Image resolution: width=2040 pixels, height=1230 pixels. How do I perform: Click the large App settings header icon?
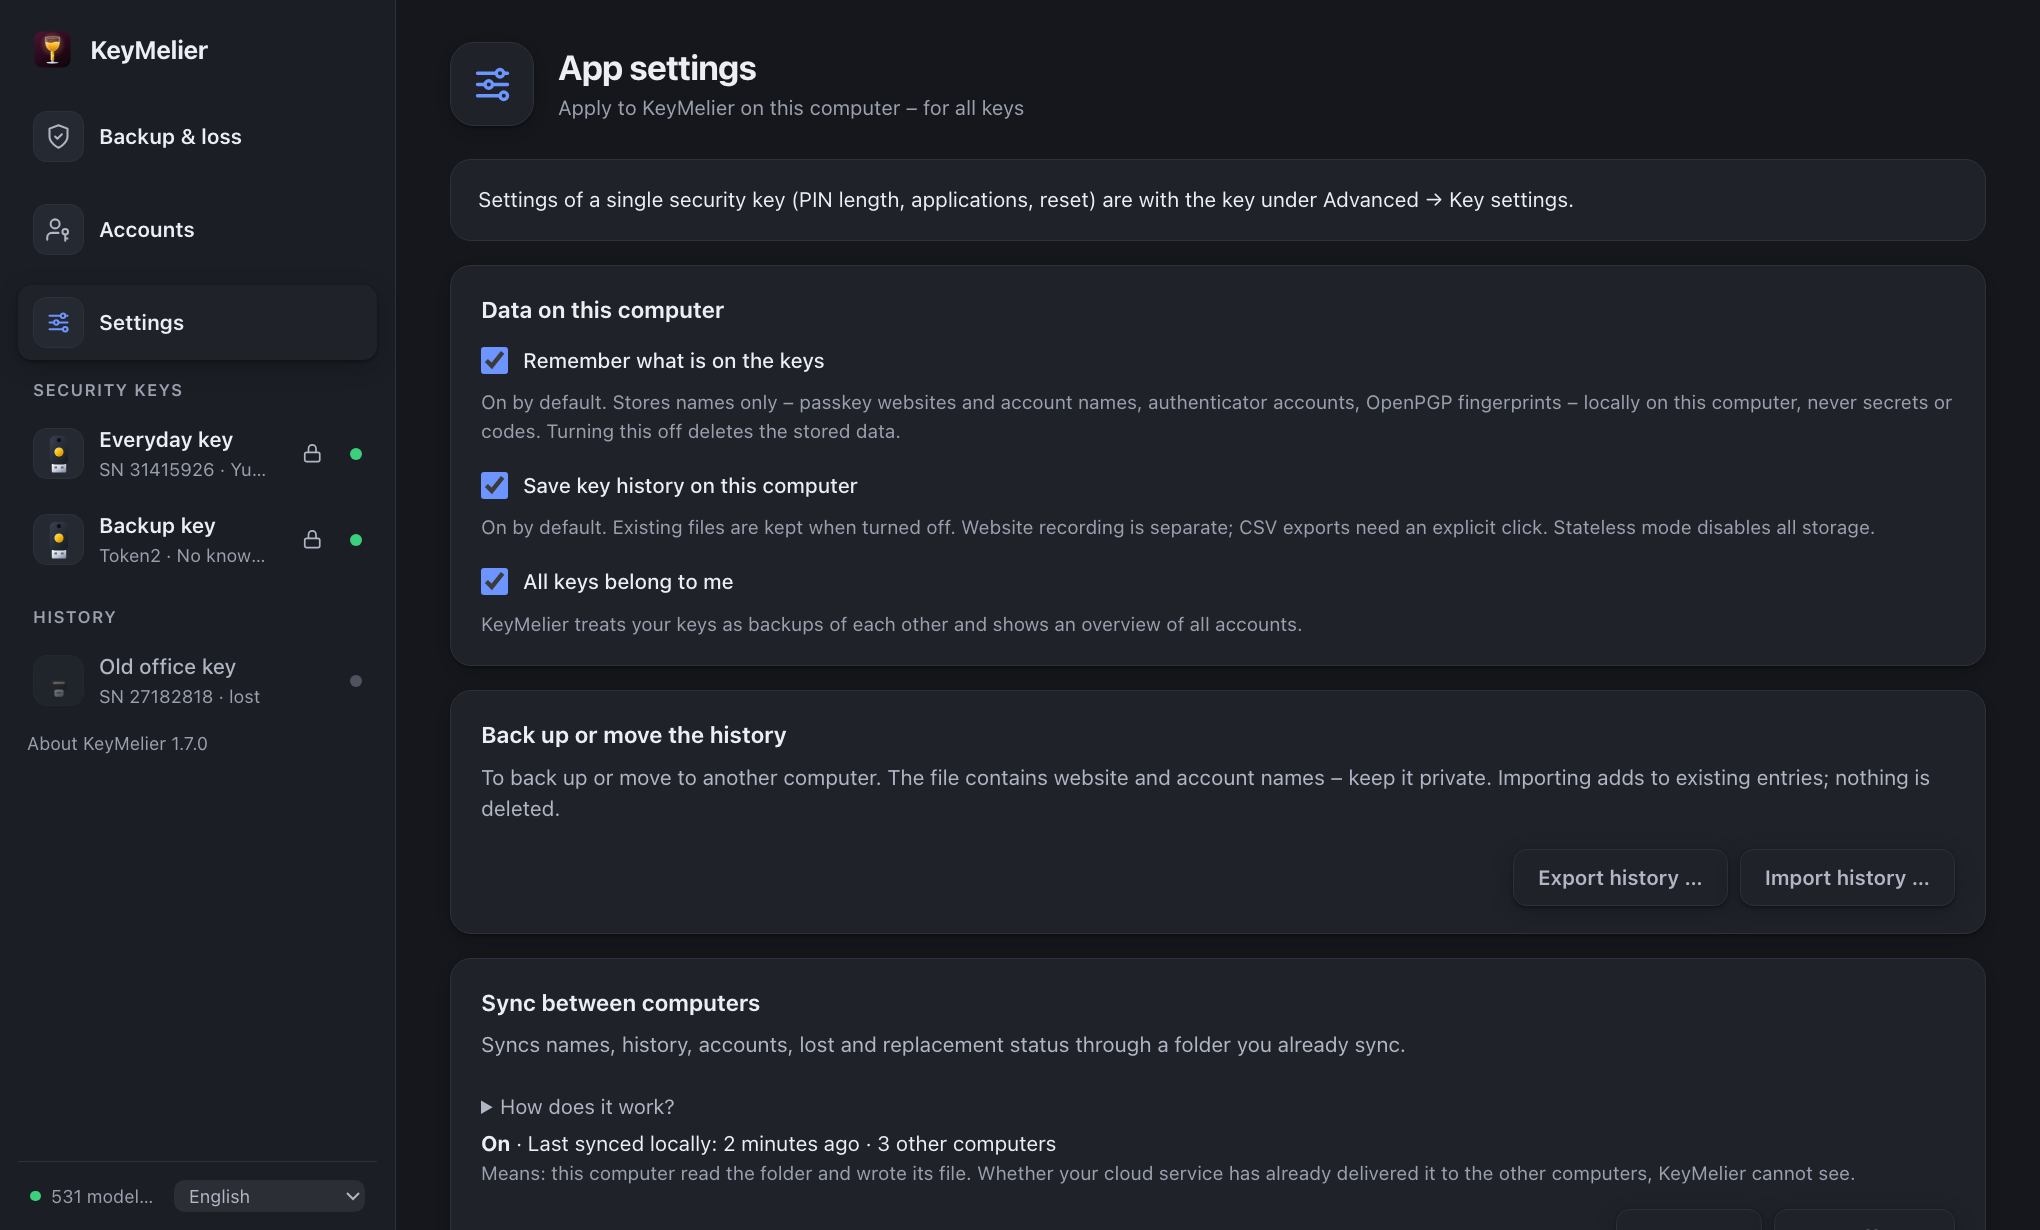[x=492, y=84]
